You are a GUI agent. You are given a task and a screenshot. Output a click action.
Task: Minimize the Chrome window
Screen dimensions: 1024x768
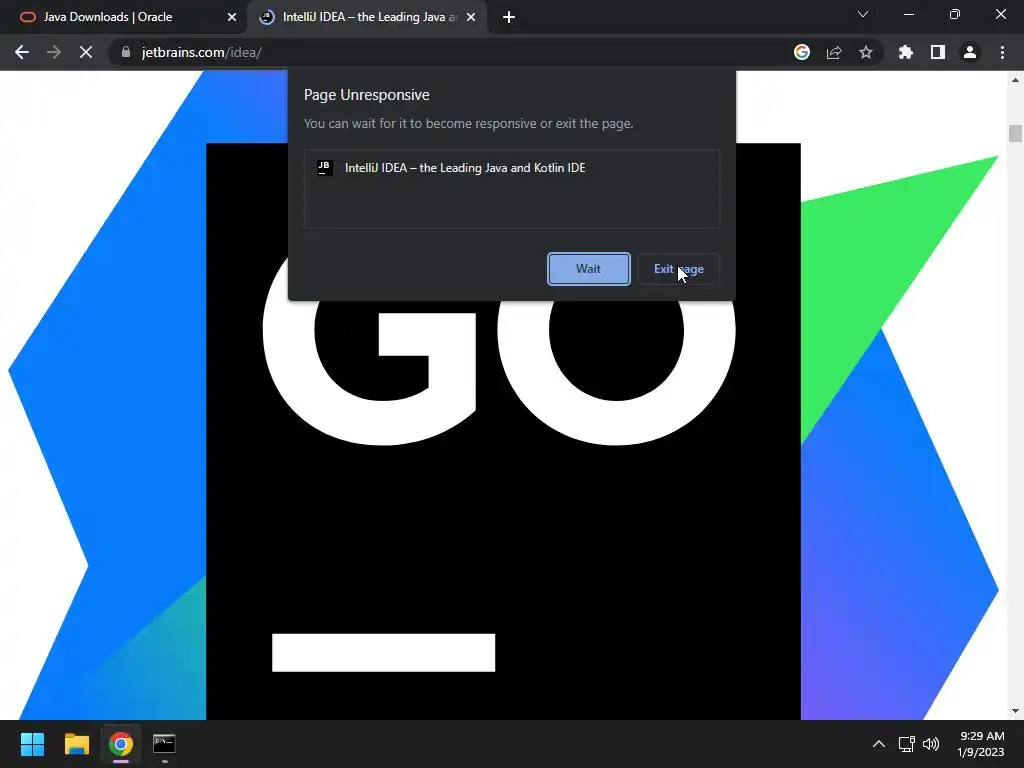pos(908,14)
